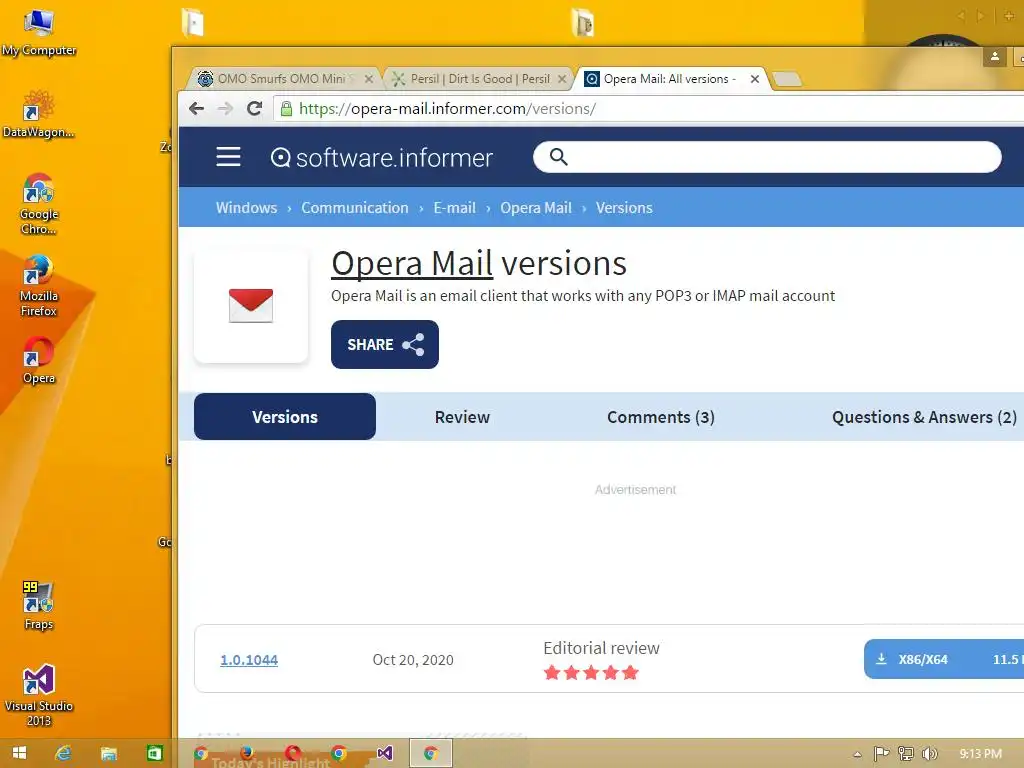Click the Editorial review star rating
Viewport: 1024px width, 768px height.
[x=591, y=673]
